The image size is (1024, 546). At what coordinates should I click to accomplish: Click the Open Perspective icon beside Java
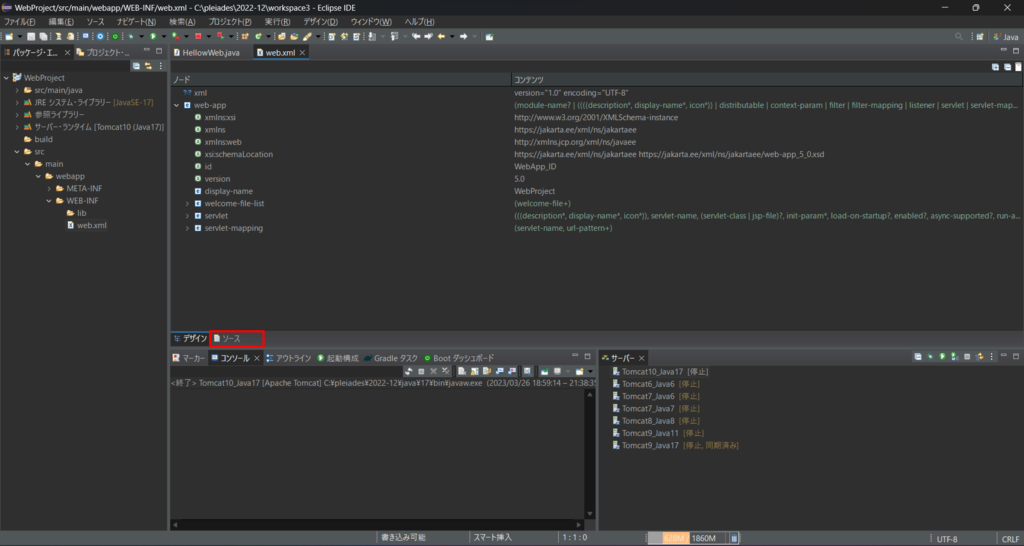point(978,37)
